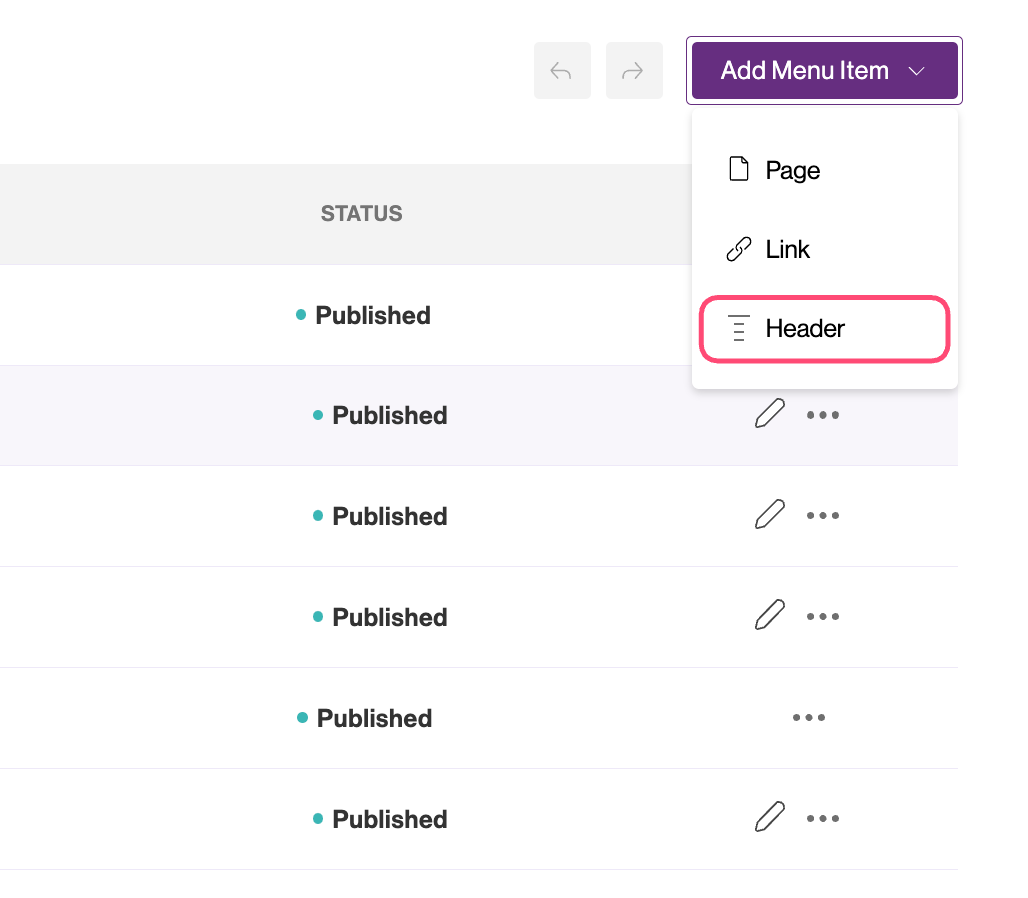Click Published status in highlighted row
Image resolution: width=1028 pixels, height=898 pixels.
coord(389,415)
